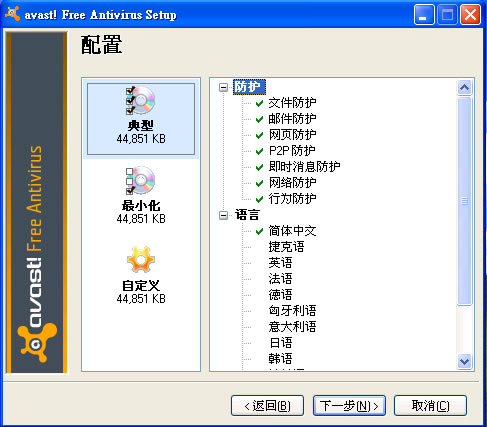Minimize the avast! Setup window
This screenshot has width=487, height=427.
pyautogui.click(x=424, y=15)
